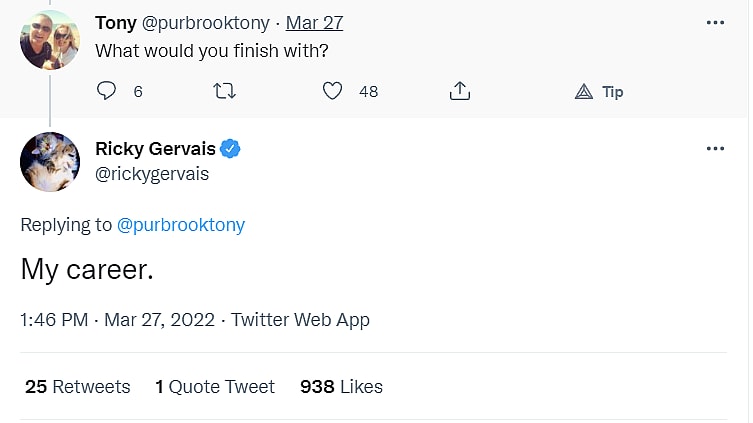Retweet Tony's tweet
Screen dimensions: 753x423
[x=226, y=91]
